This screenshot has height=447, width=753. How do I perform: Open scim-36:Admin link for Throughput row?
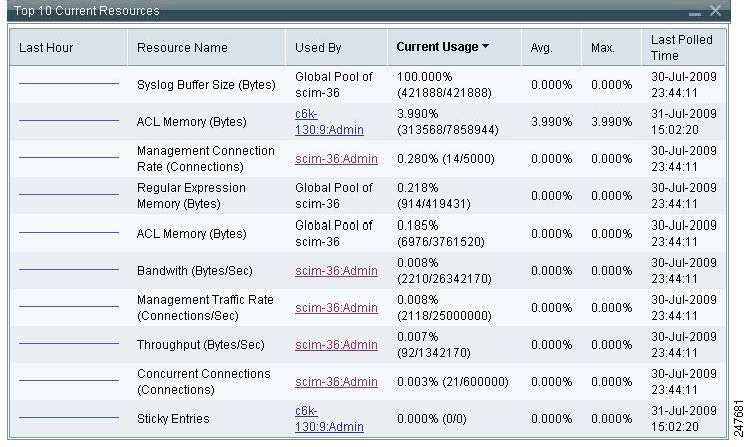(x=336, y=345)
